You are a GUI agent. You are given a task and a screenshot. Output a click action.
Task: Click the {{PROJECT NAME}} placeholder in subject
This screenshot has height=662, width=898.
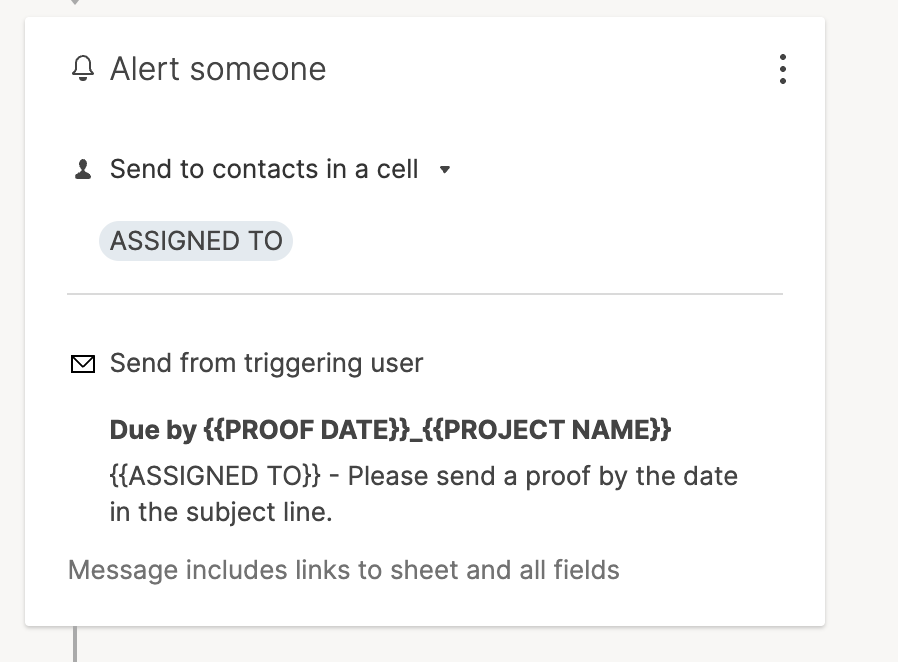click(x=553, y=430)
